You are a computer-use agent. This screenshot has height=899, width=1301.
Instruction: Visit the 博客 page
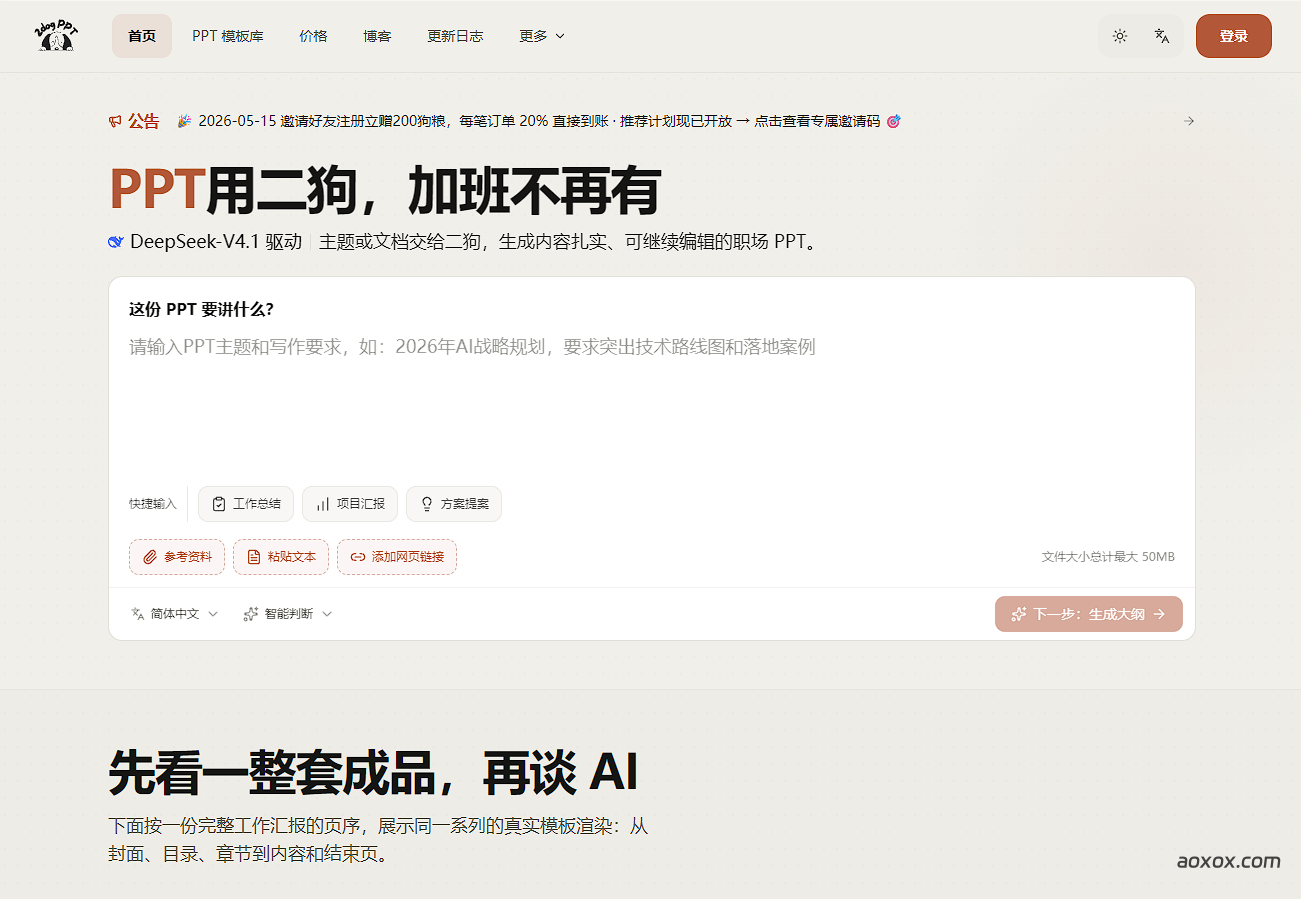click(377, 36)
